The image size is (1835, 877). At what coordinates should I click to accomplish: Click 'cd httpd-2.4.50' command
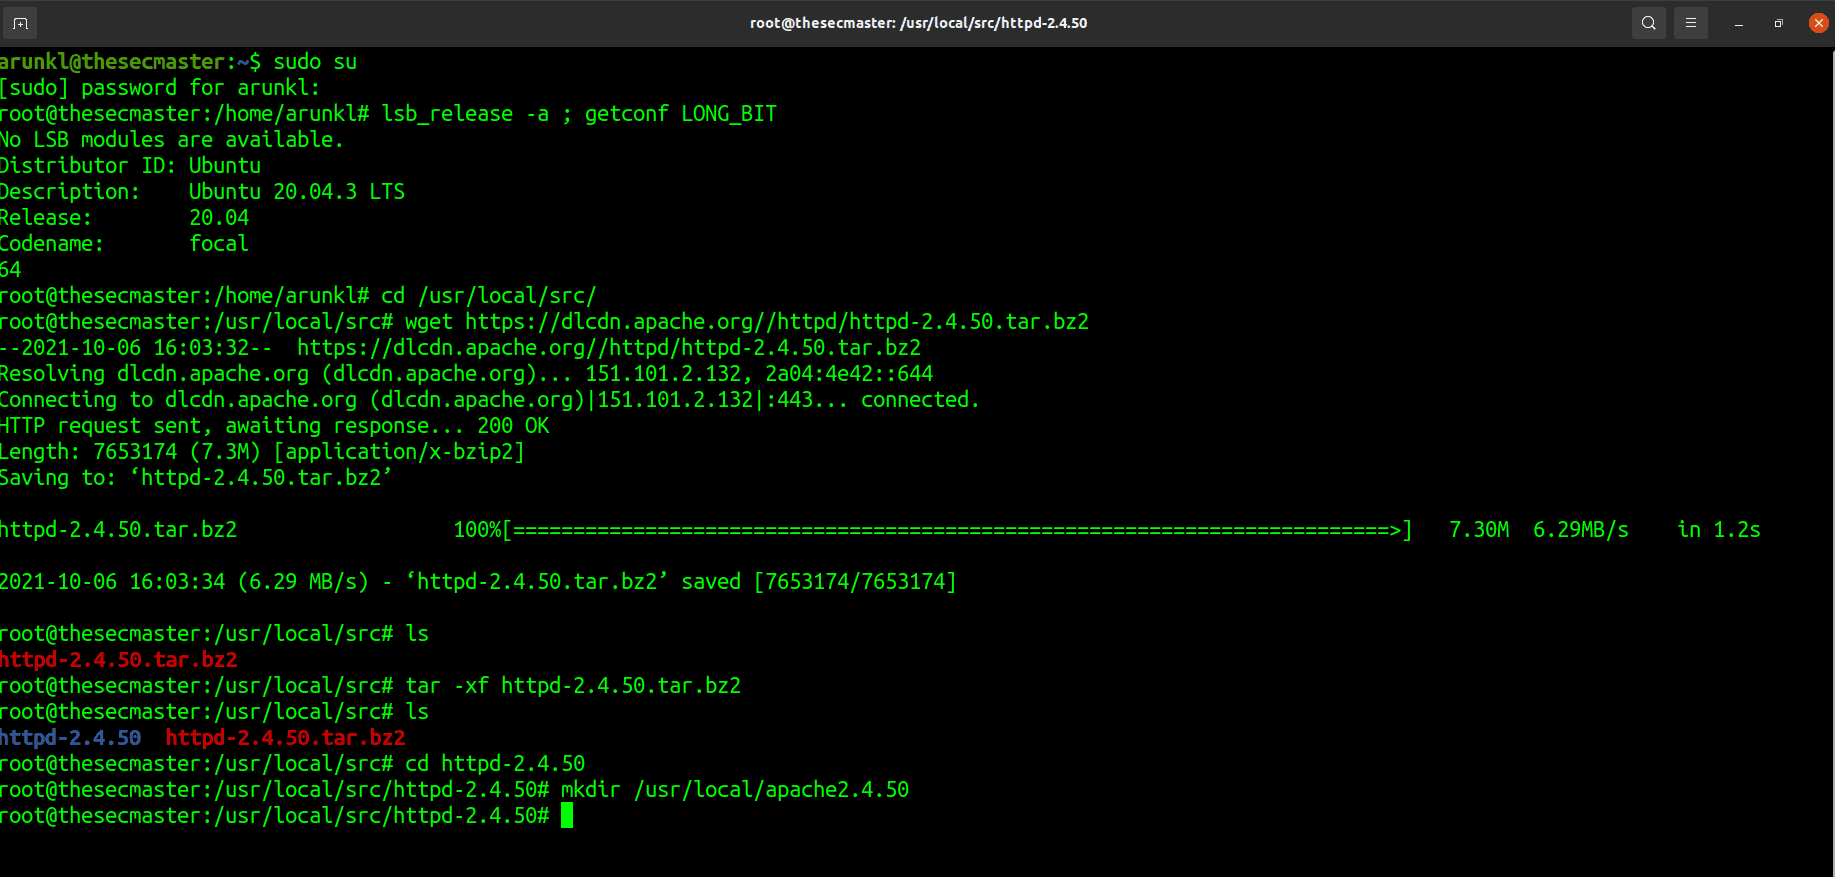pyautogui.click(x=495, y=764)
